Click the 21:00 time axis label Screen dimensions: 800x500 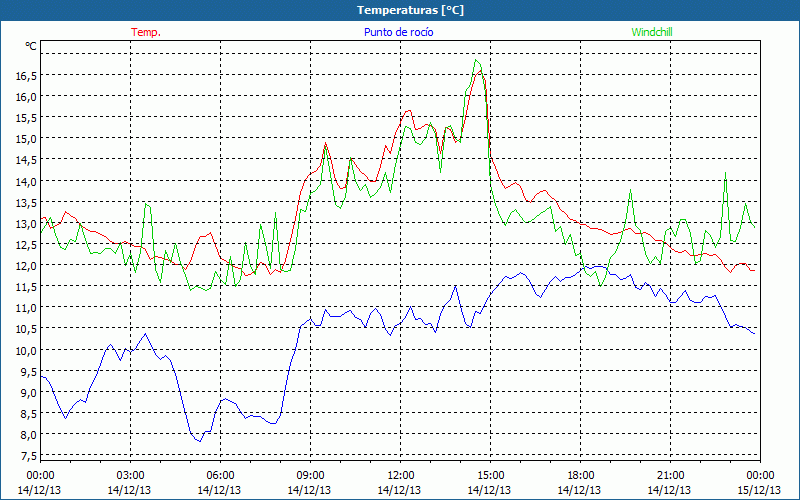(671, 475)
